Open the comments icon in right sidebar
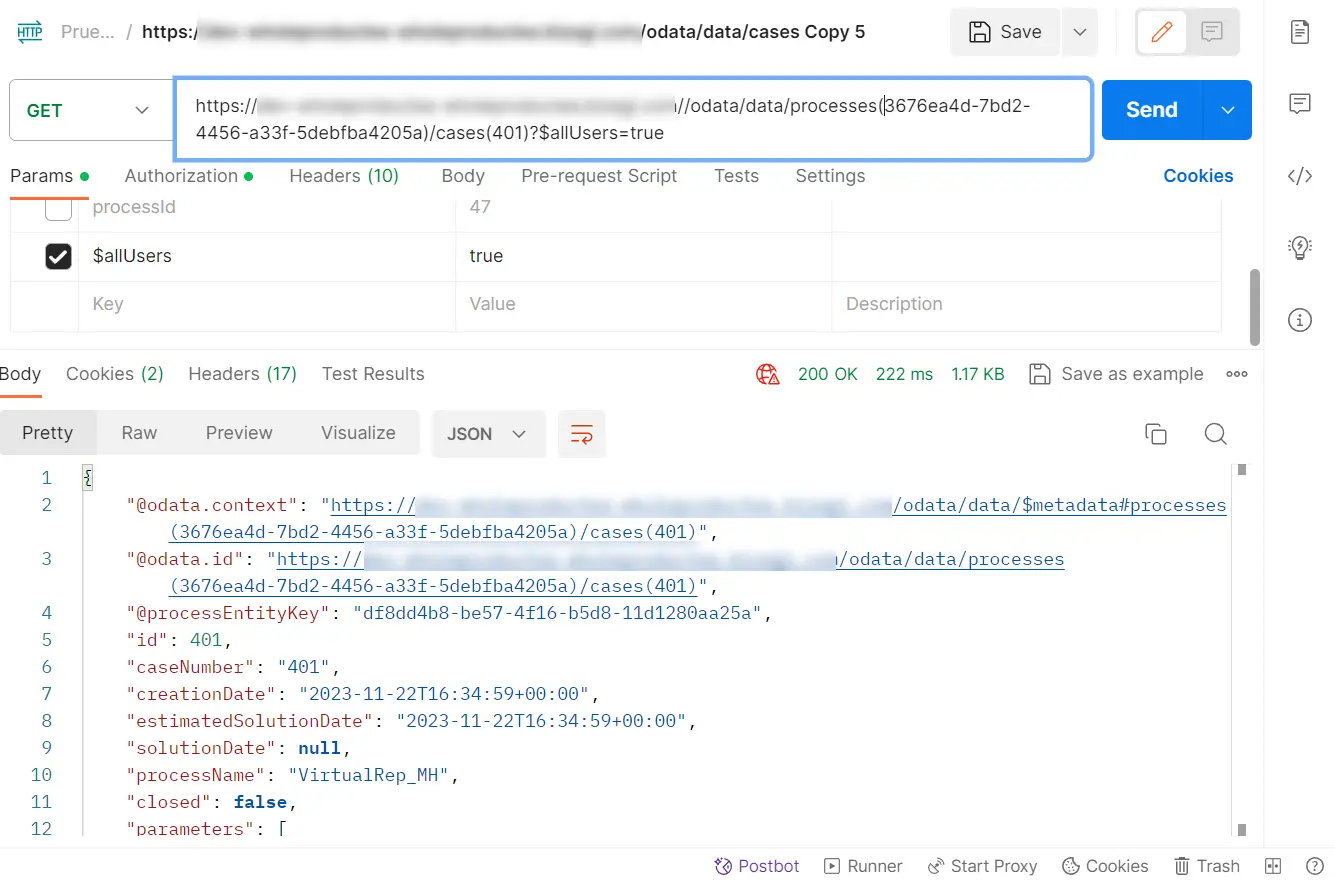1335x880 pixels. point(1299,103)
